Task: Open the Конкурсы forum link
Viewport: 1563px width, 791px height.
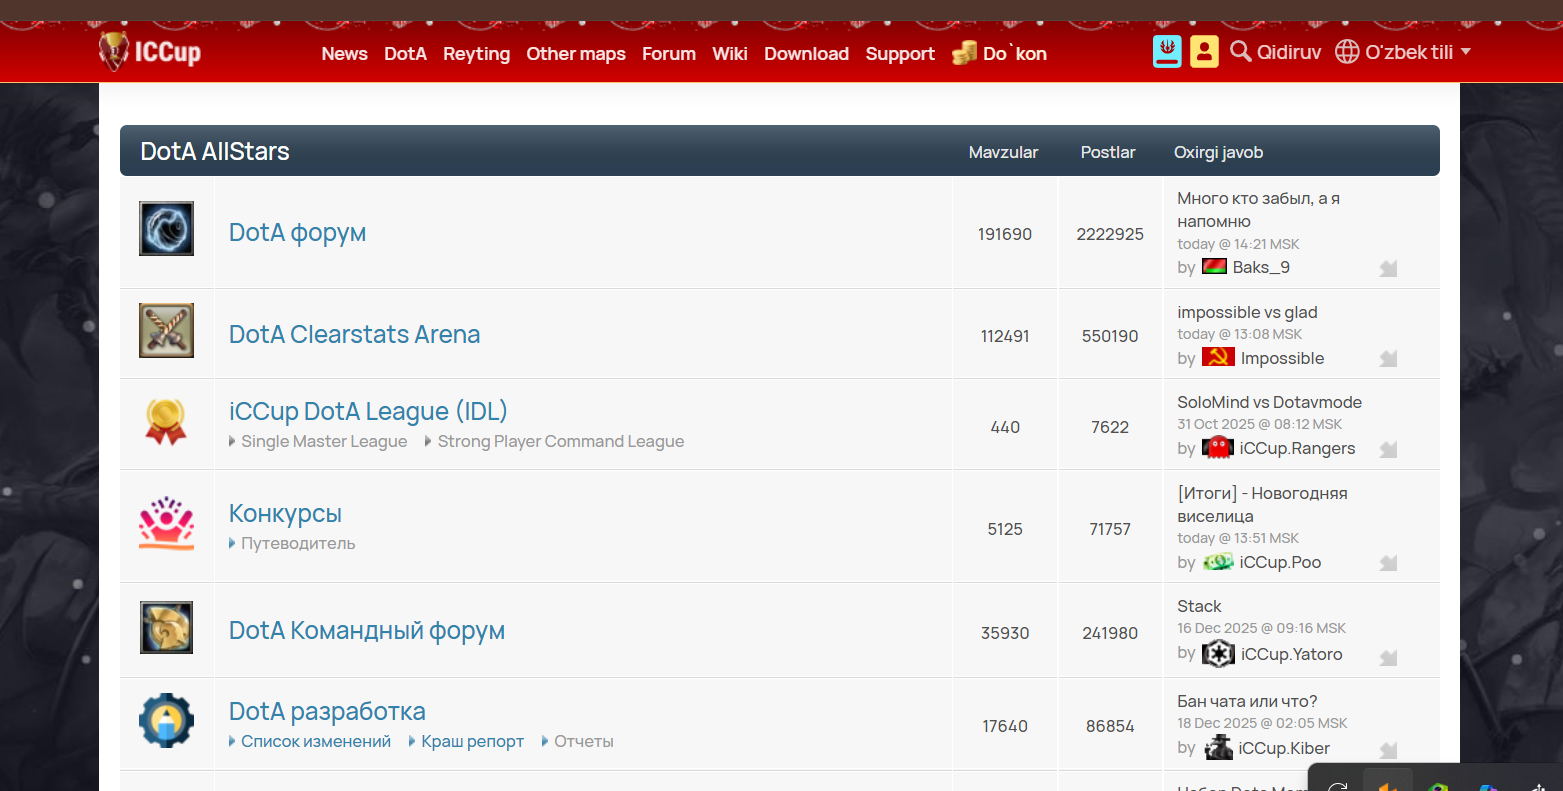Action: (285, 513)
